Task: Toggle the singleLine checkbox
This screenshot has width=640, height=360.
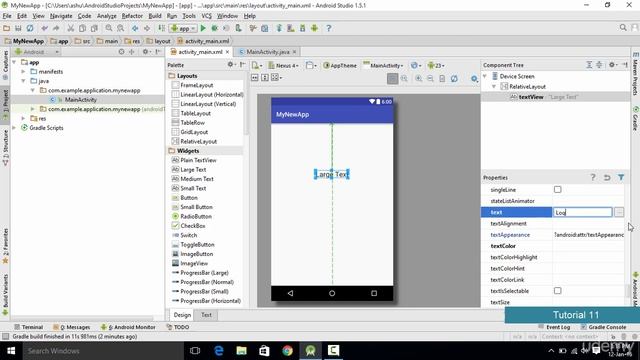Action: click(x=558, y=189)
